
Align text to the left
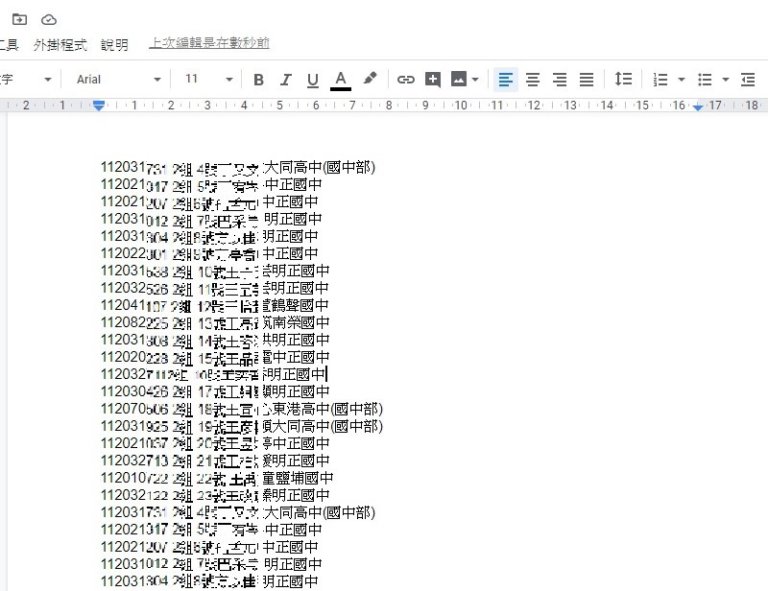click(505, 80)
